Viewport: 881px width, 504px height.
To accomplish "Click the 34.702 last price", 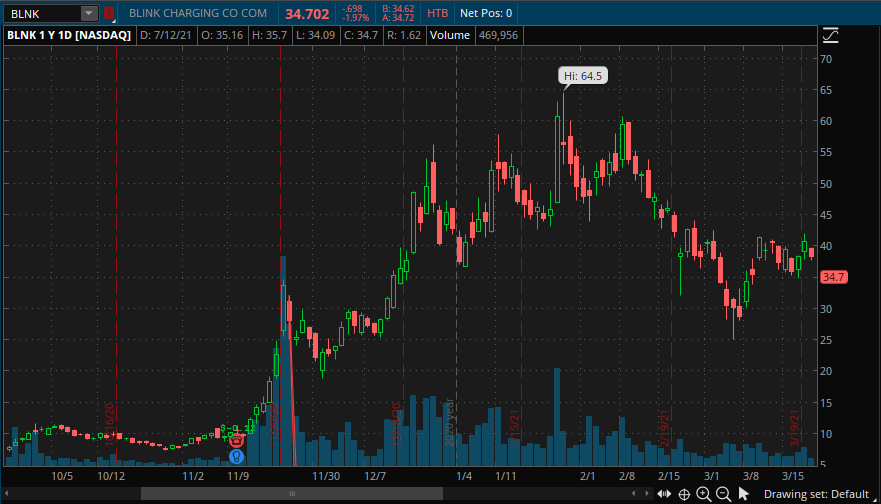I will 307,13.
